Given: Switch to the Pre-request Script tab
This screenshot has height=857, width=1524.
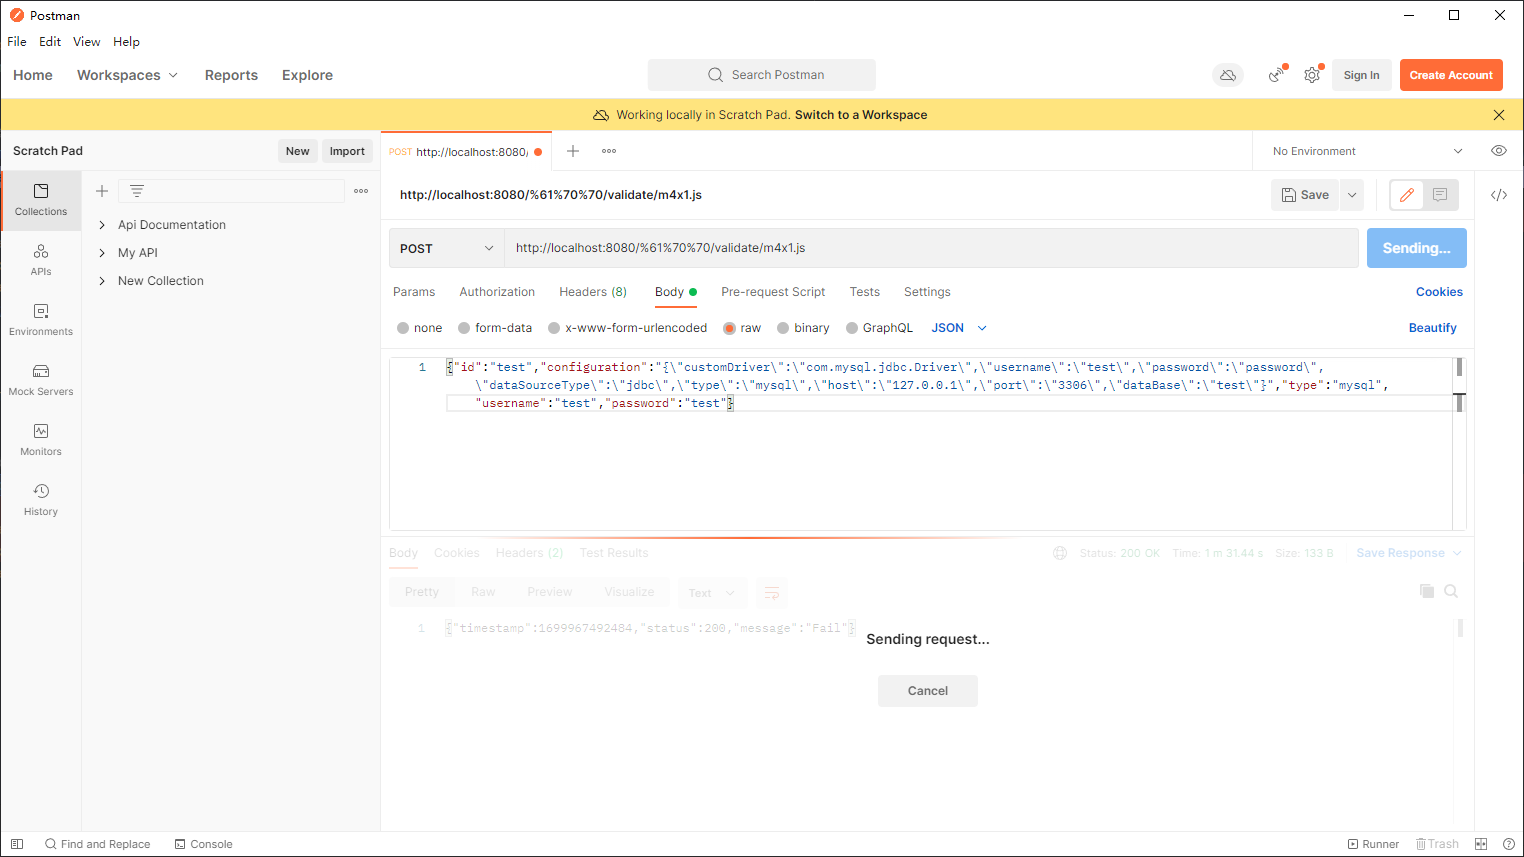Looking at the screenshot, I should tap(773, 292).
